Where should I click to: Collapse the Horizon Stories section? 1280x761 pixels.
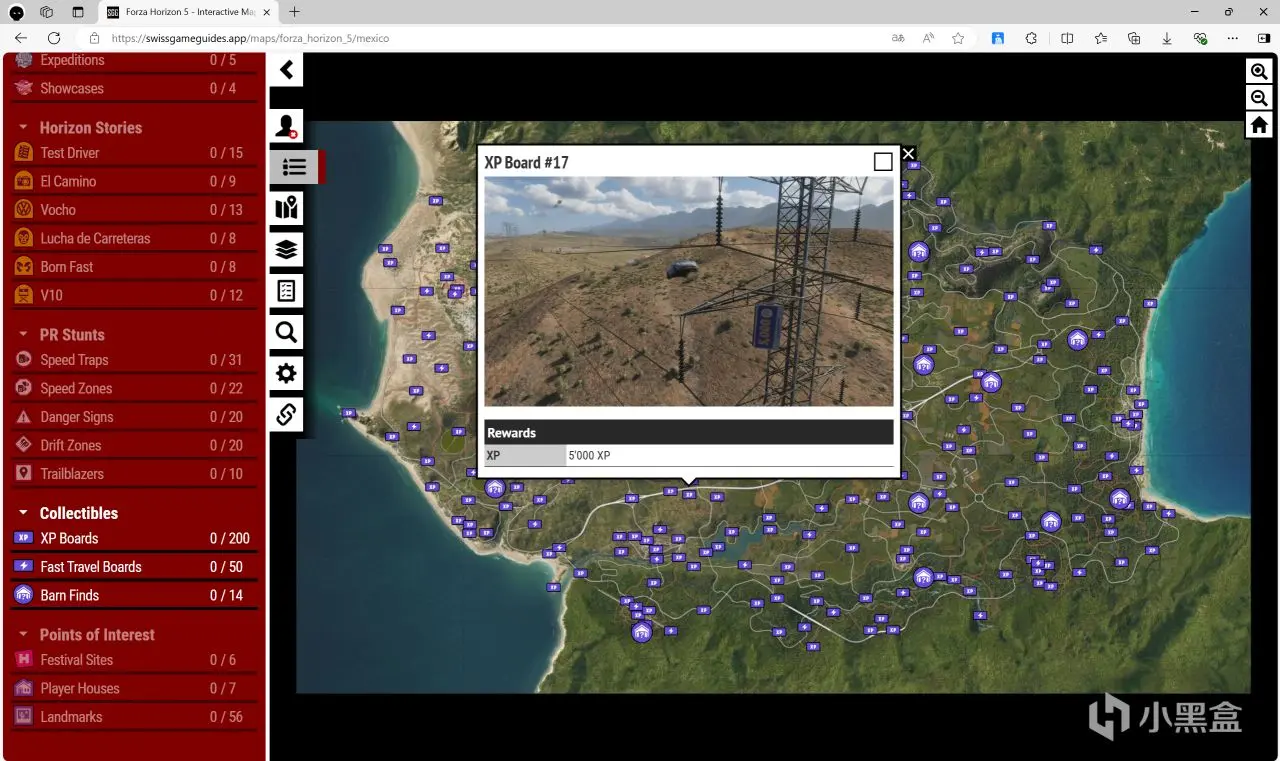(x=23, y=128)
